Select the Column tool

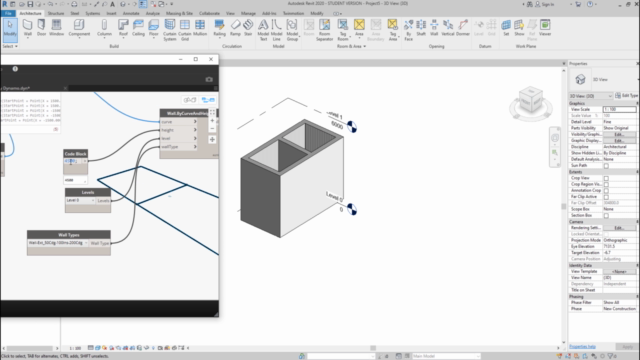104,28
